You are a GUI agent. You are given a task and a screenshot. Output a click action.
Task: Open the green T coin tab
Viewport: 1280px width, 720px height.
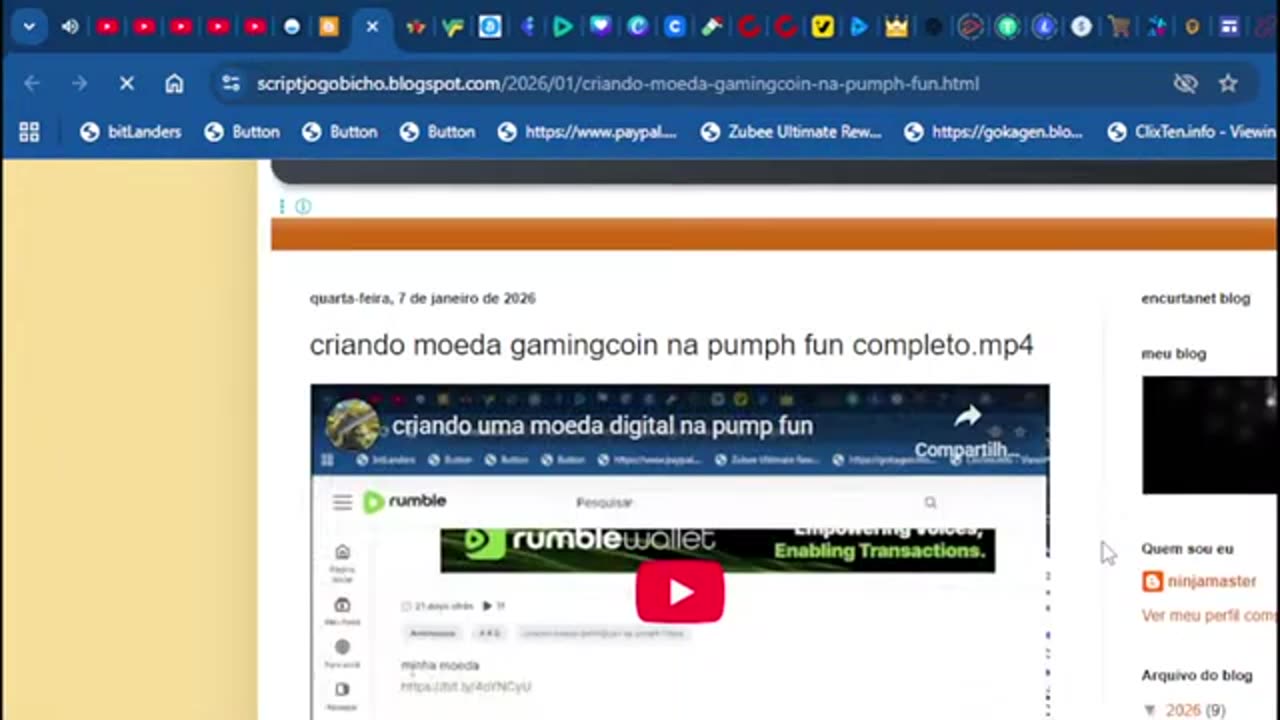pos(1007,27)
